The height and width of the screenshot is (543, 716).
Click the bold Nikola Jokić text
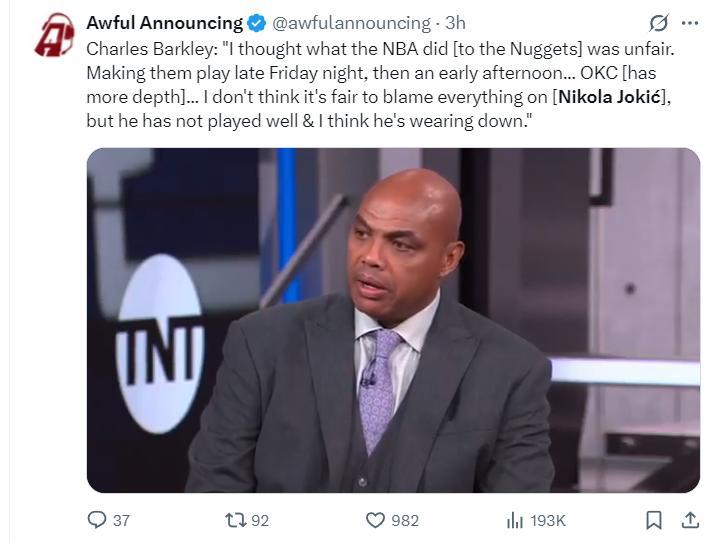tap(610, 98)
